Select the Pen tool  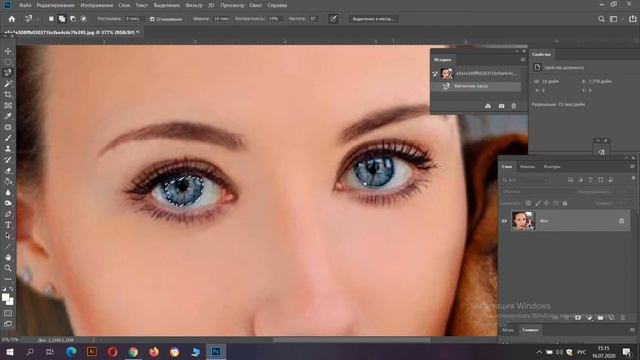8,214
